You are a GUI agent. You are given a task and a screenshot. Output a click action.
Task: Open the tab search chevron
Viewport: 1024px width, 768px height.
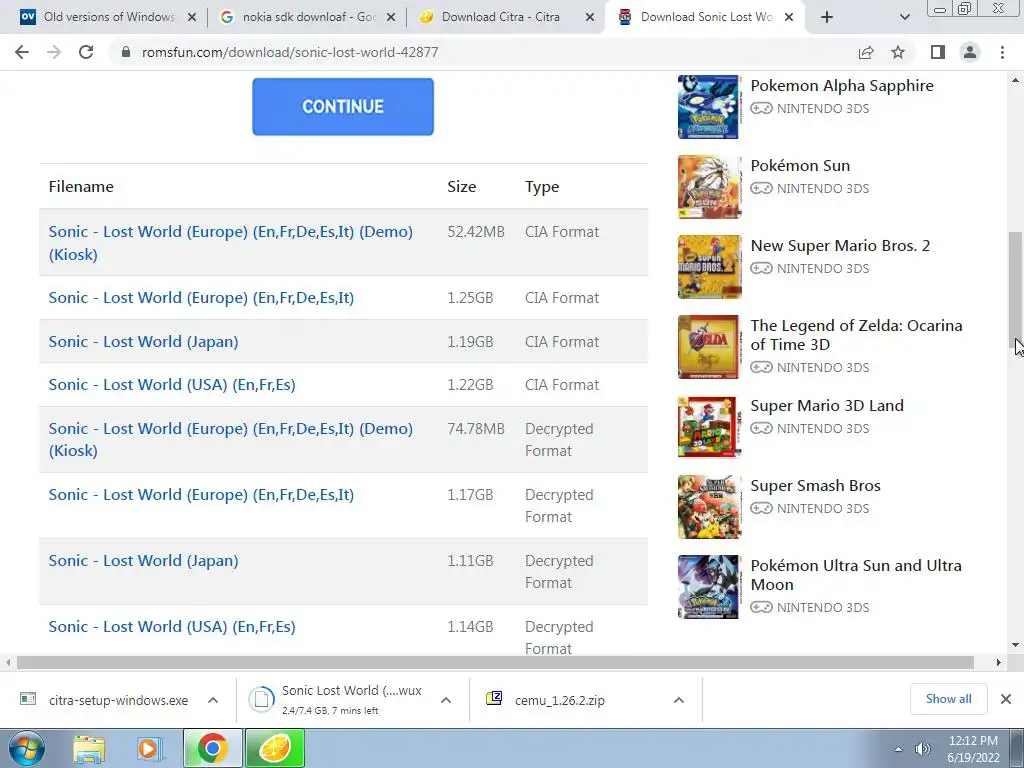click(904, 17)
